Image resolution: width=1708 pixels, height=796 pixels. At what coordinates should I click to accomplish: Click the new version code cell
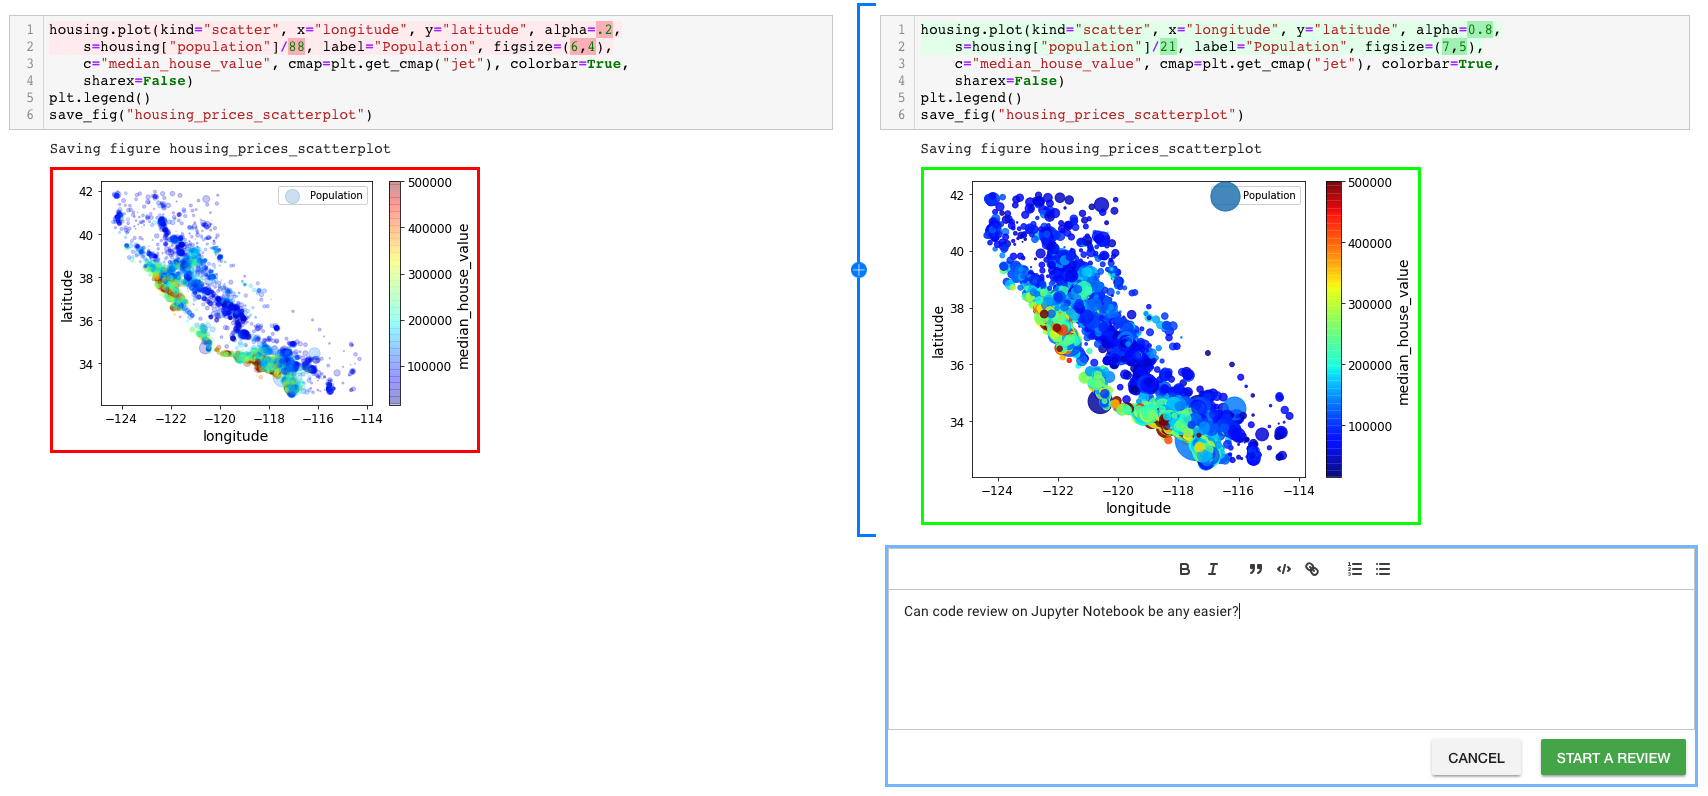coord(1285,72)
